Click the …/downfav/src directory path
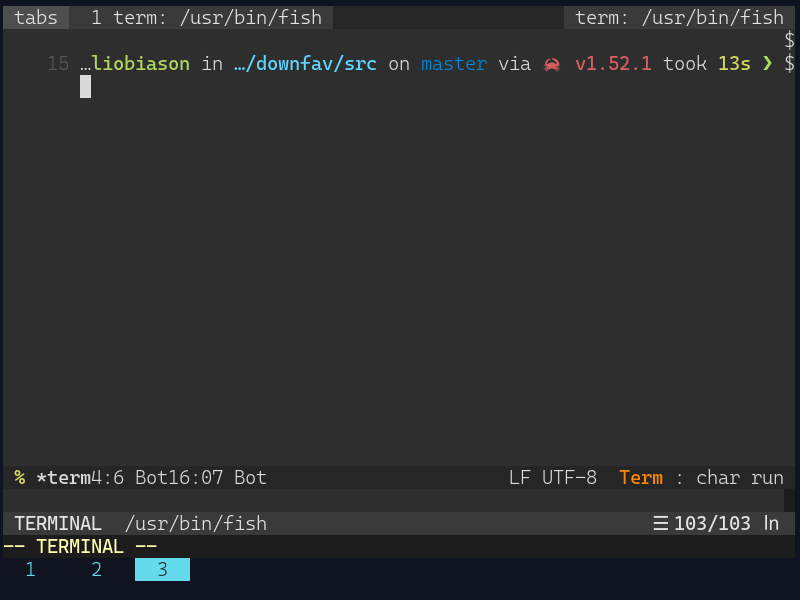This screenshot has height=600, width=800. click(305, 64)
